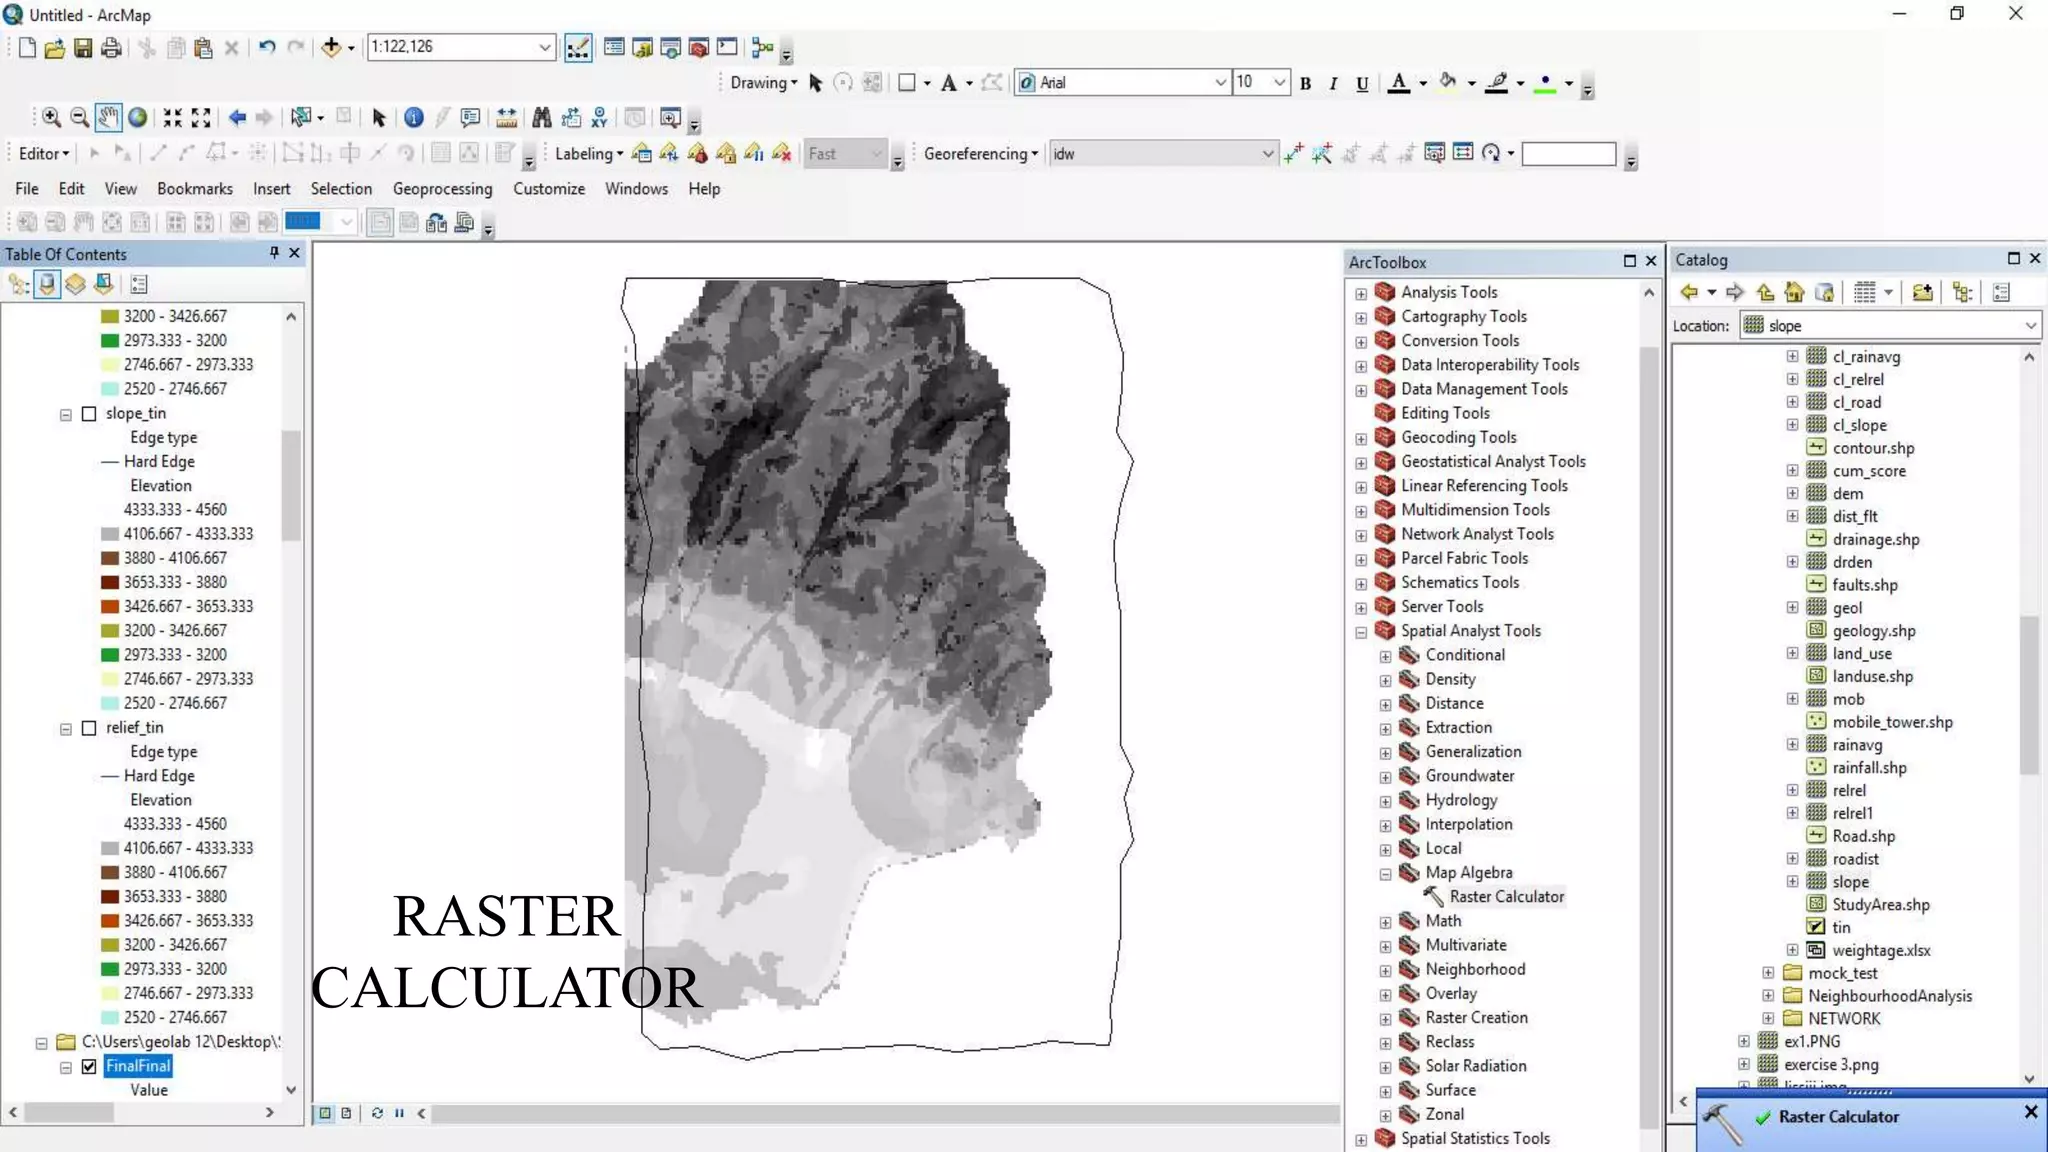Viewport: 2048px width, 1152px height.
Task: Open the map scale dropdown
Action: (x=545, y=47)
